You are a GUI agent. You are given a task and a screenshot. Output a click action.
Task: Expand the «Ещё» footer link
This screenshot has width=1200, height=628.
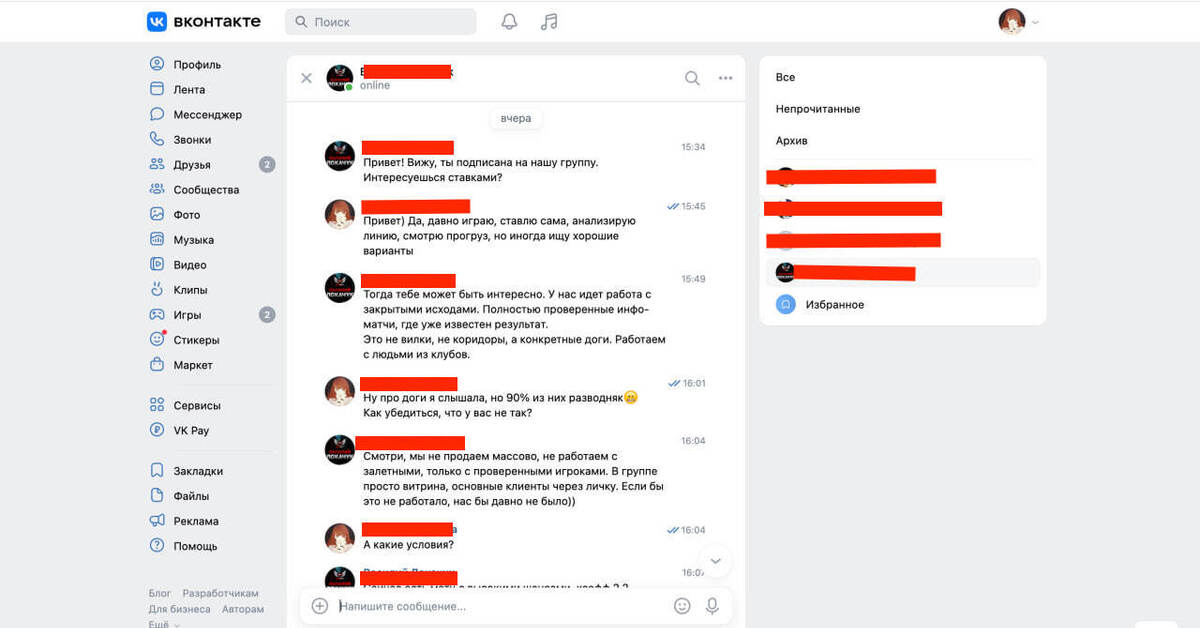pyautogui.click(x=159, y=623)
